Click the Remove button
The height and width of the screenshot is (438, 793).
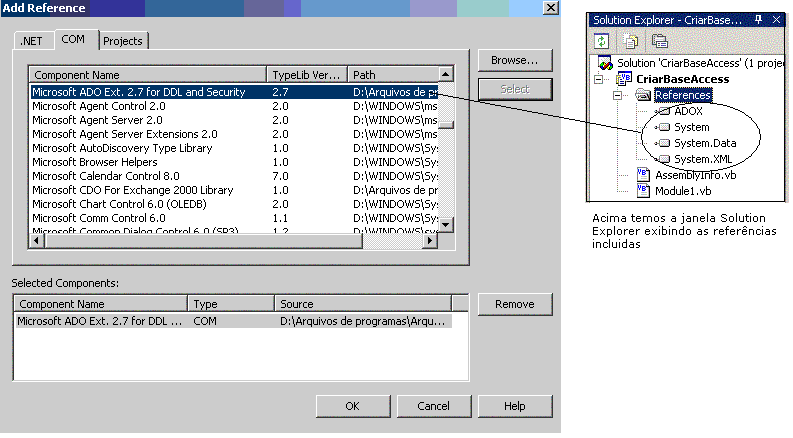click(515, 304)
